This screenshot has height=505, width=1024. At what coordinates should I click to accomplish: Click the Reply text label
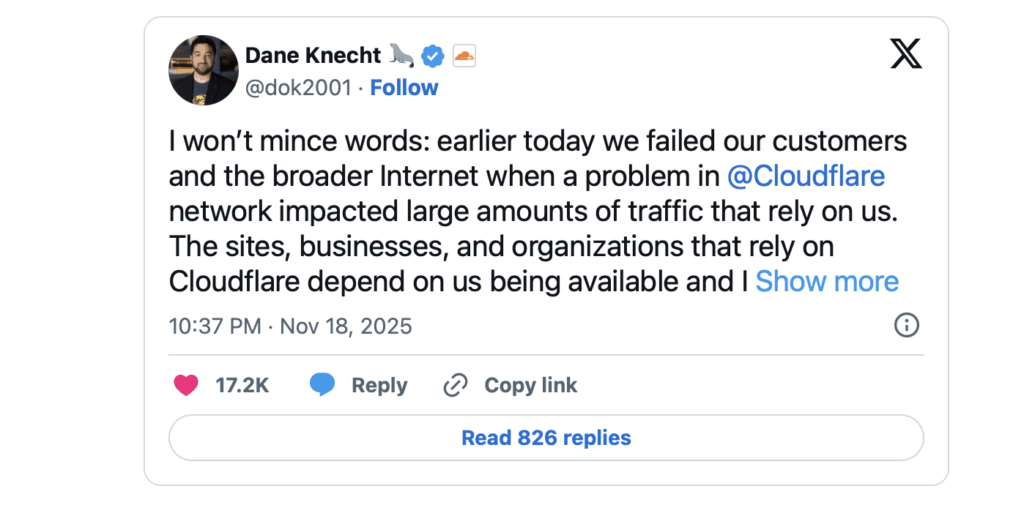pos(379,385)
